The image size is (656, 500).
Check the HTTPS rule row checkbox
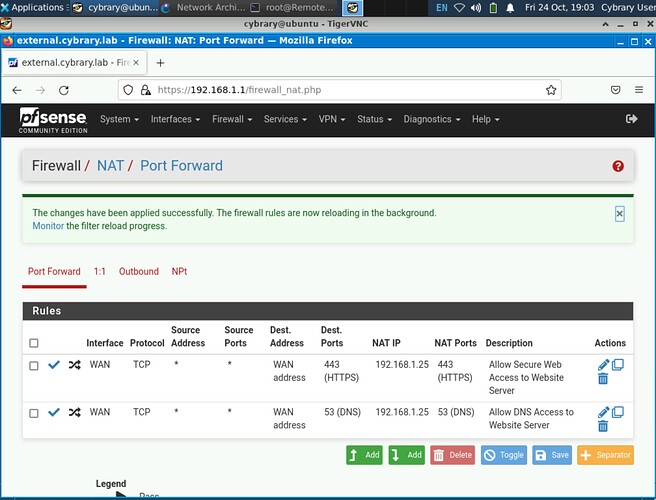click(x=34, y=366)
